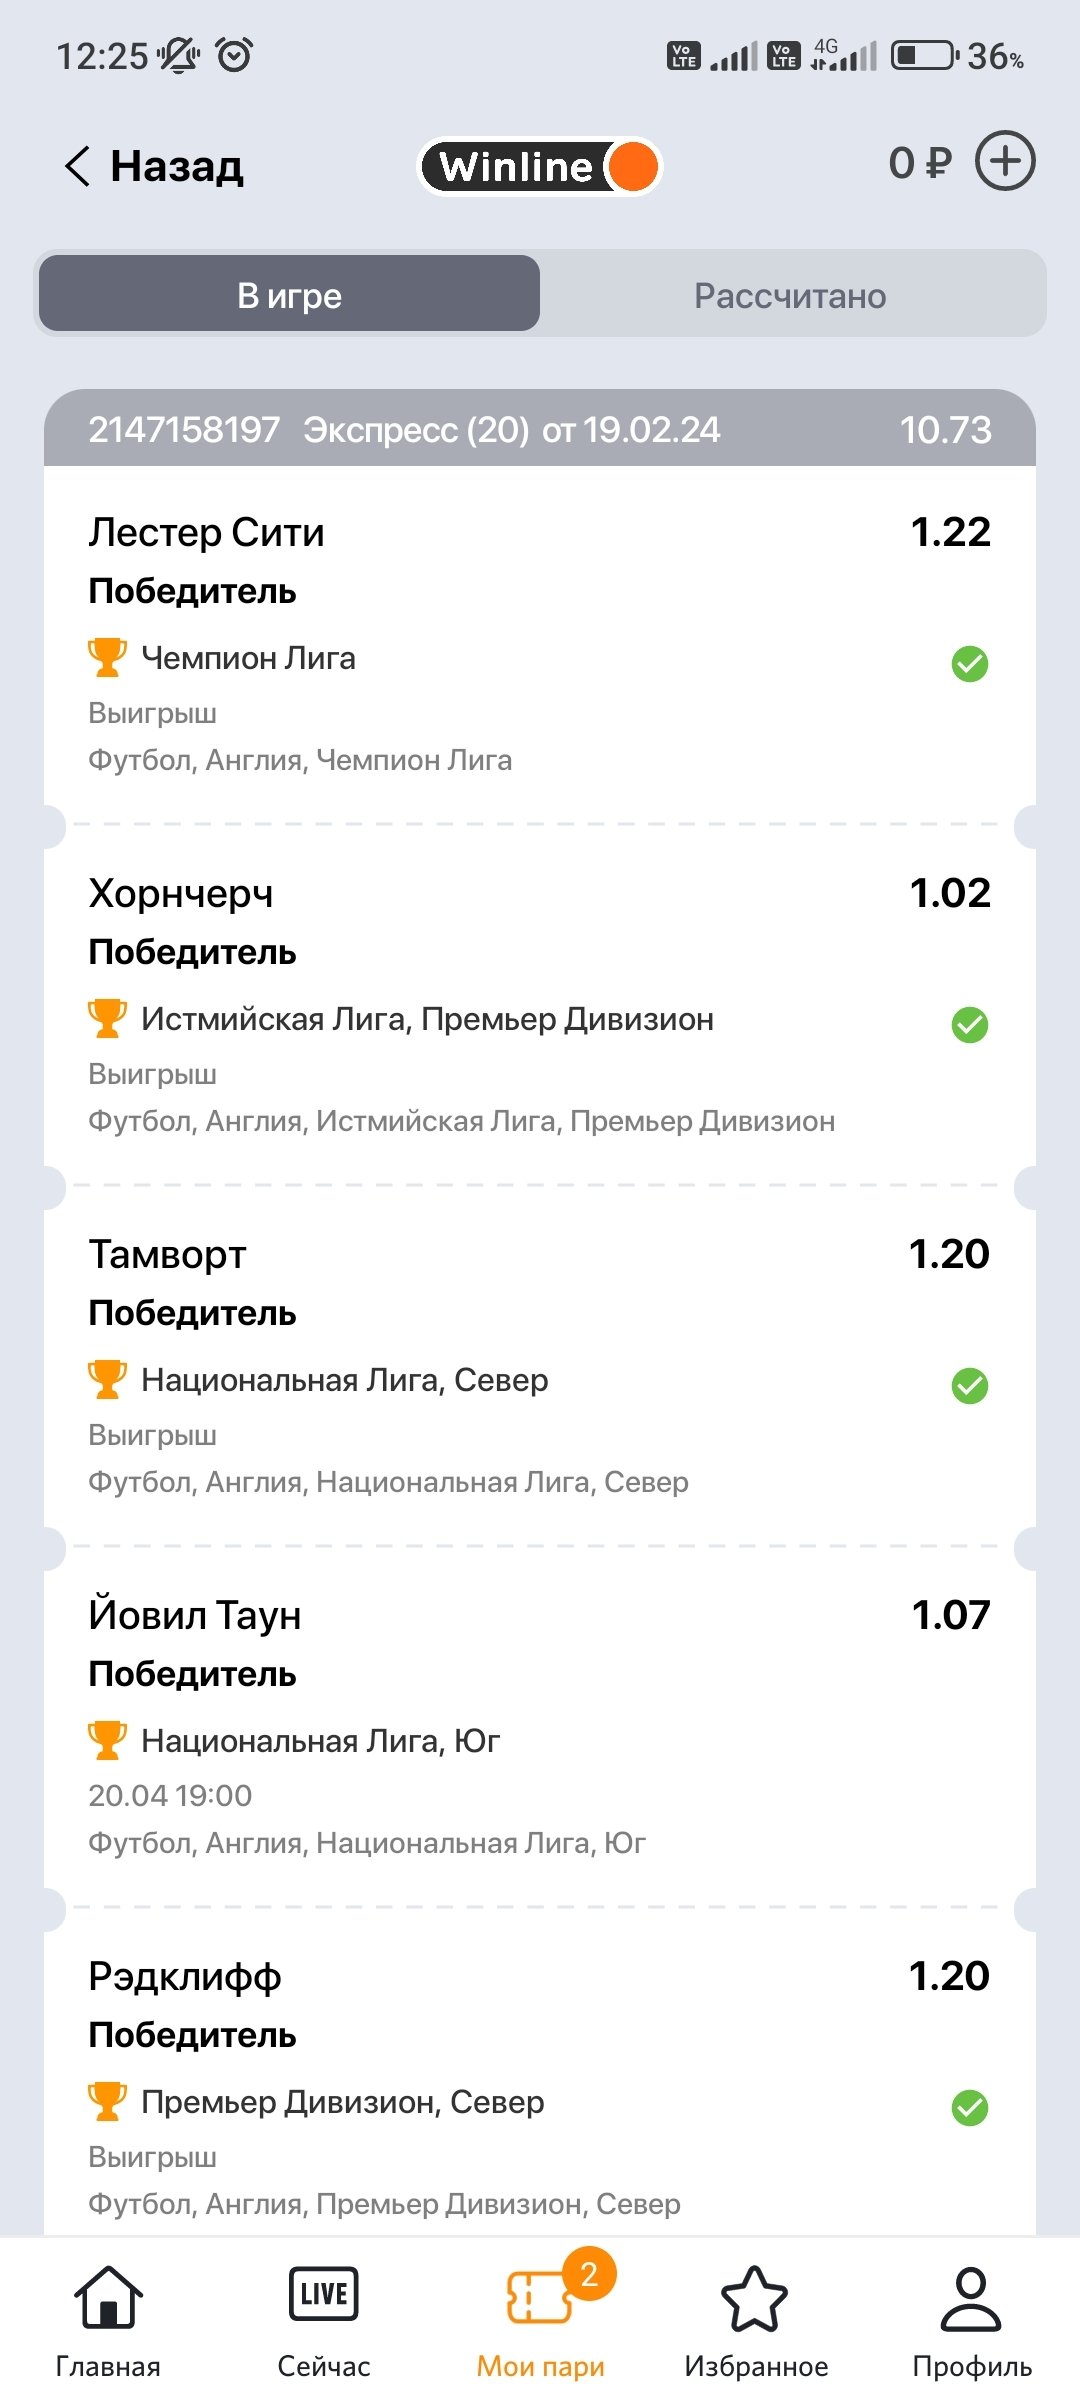Viewport: 1080px width, 2400px height.
Task: Tap trophy icon next to Чемпион Лига
Action: pos(107,658)
